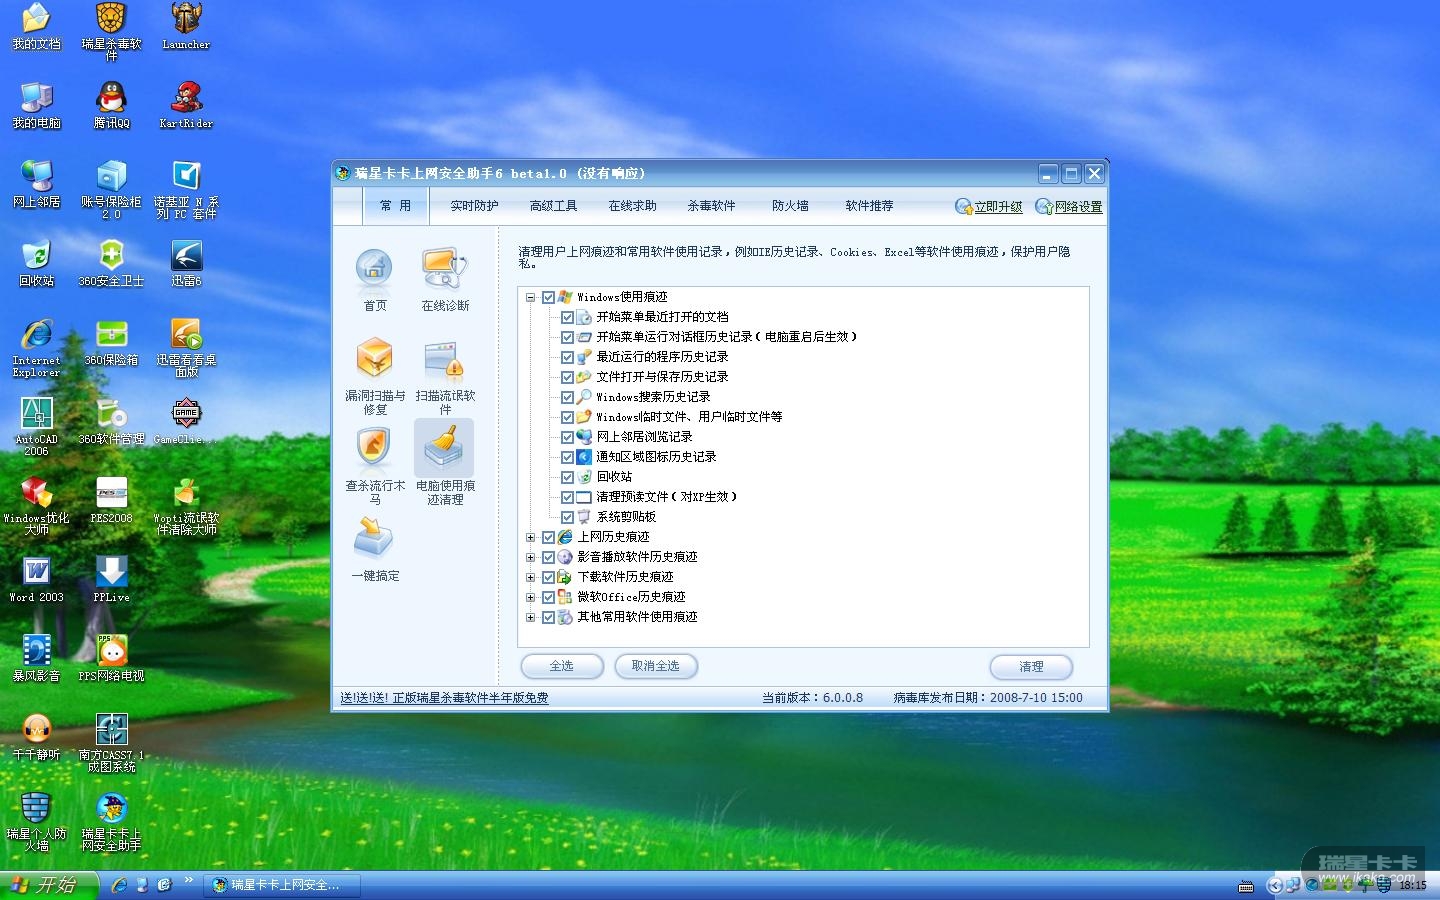Click the 立即升级 upgrade link
1440x900 pixels.
[x=989, y=207]
